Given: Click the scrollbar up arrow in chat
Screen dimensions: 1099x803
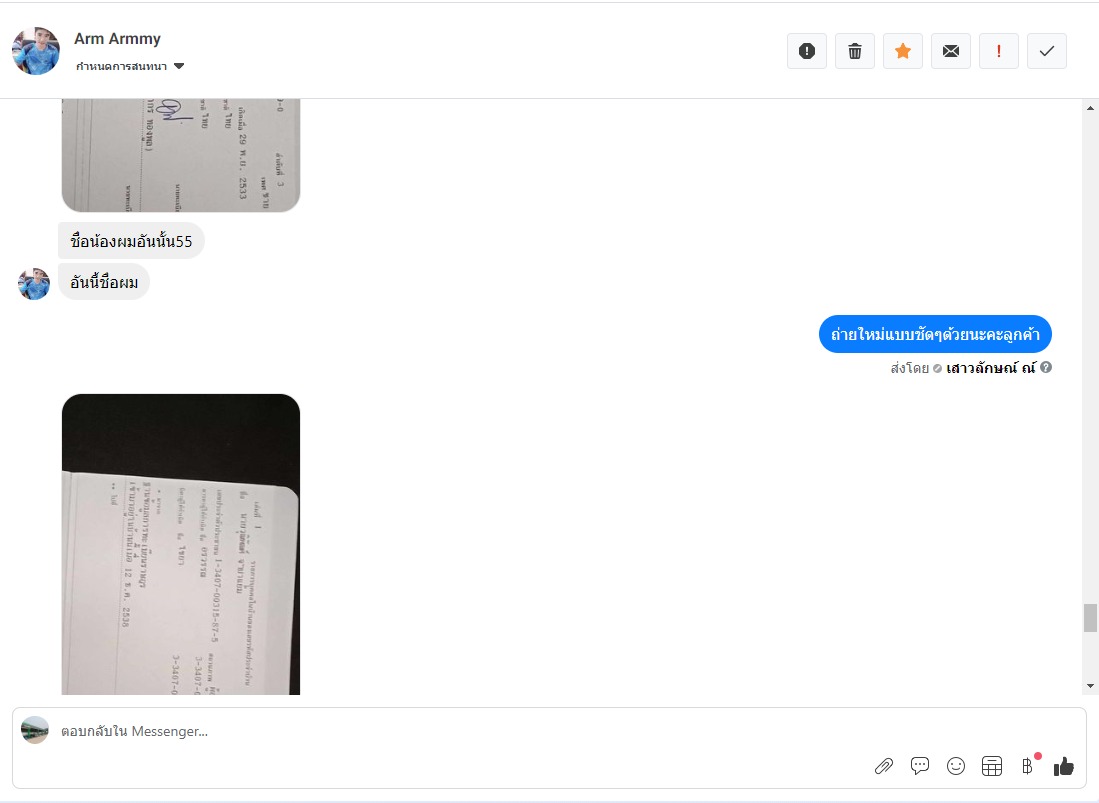Looking at the screenshot, I should pyautogui.click(x=1090, y=108).
